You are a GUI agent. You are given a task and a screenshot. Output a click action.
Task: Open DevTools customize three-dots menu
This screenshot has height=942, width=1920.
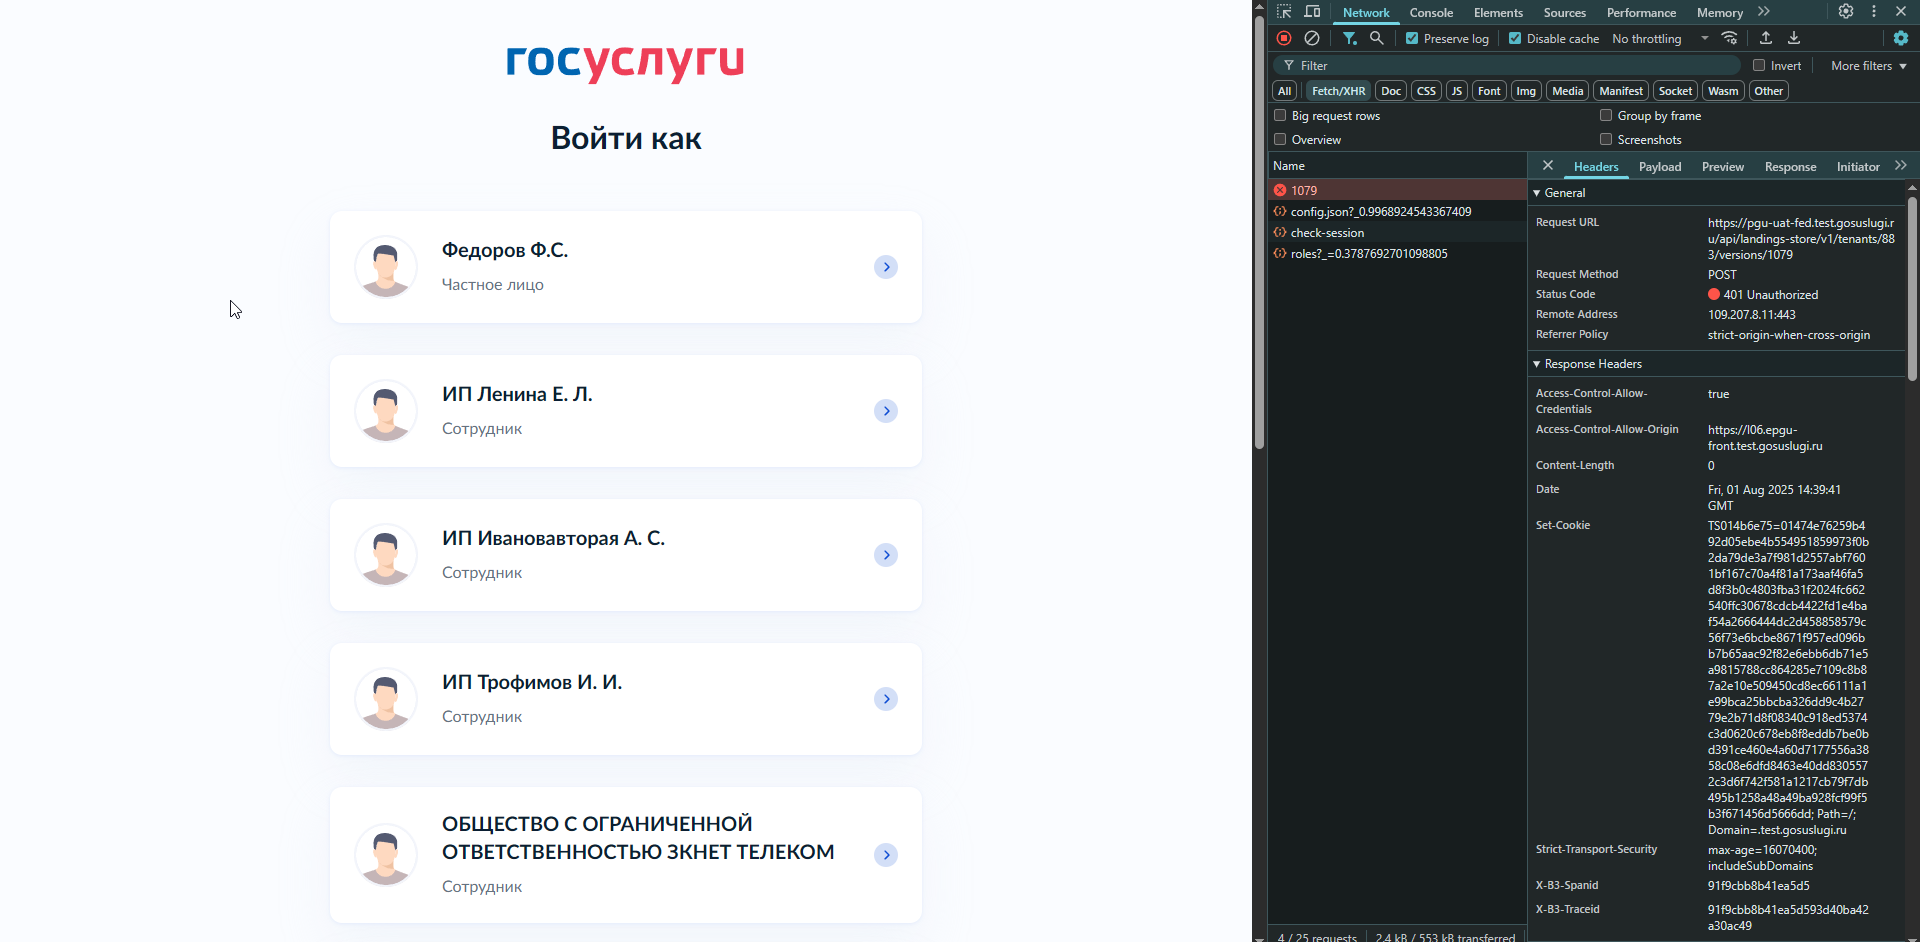(1874, 12)
